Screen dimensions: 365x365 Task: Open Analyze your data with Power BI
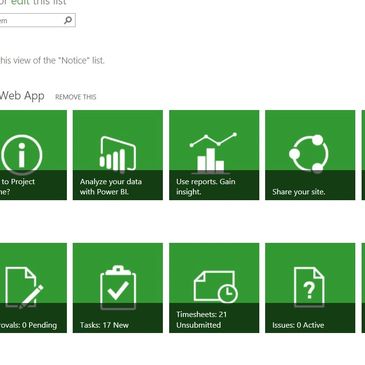[111, 187]
